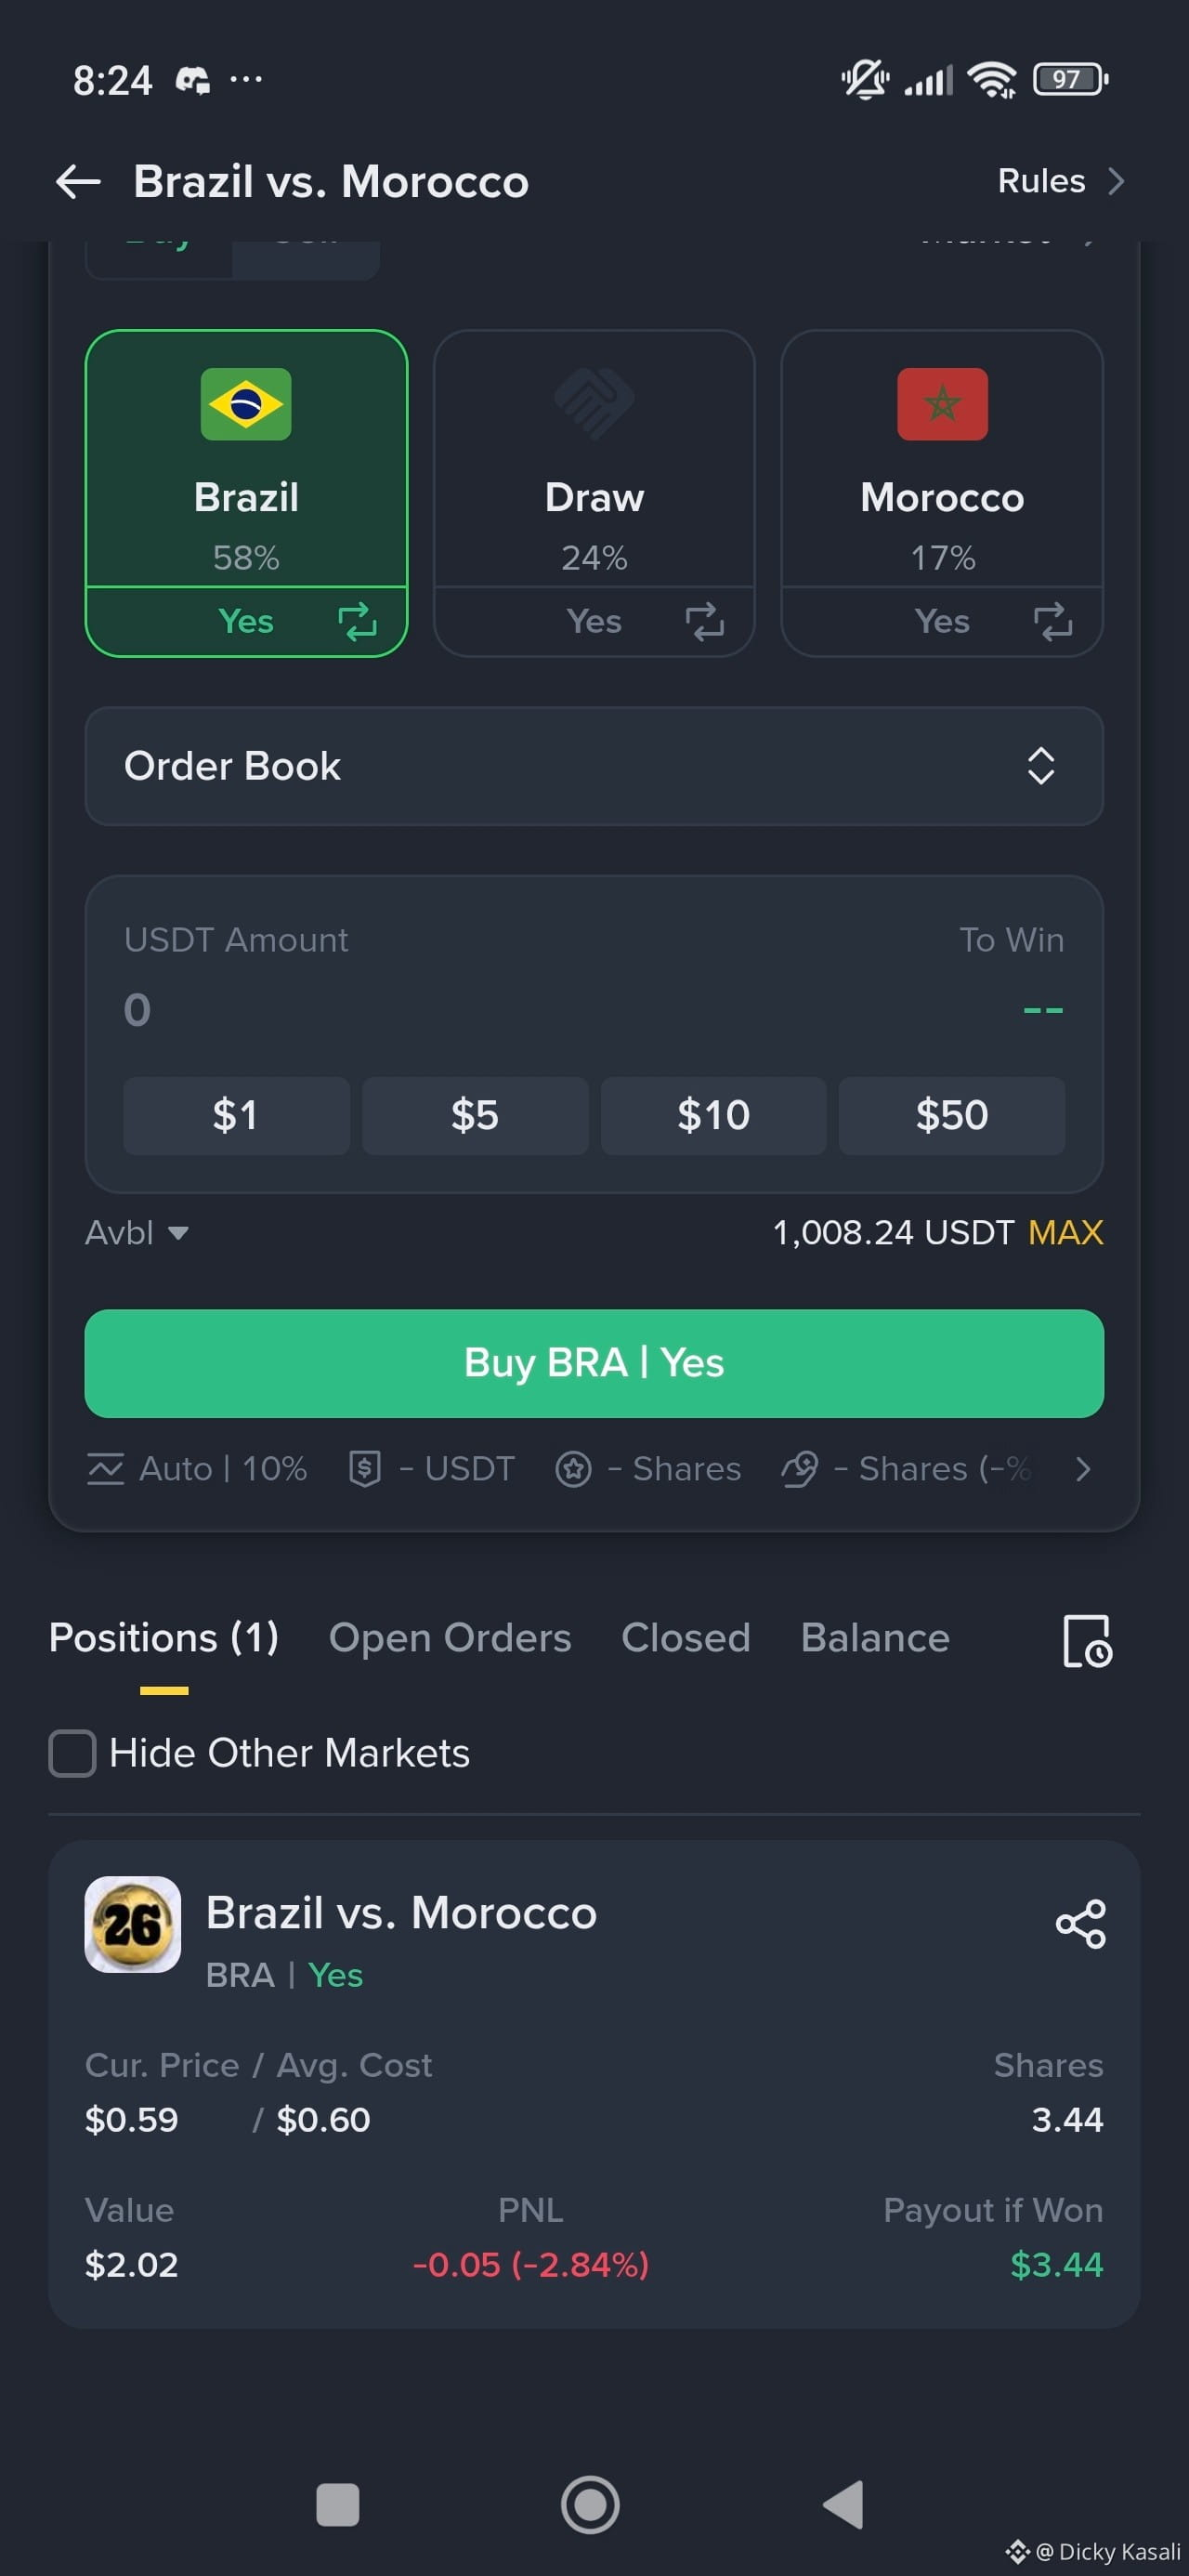Swap Yes/No on Brazil card
The width and height of the screenshot is (1189, 2576).
[x=357, y=621]
